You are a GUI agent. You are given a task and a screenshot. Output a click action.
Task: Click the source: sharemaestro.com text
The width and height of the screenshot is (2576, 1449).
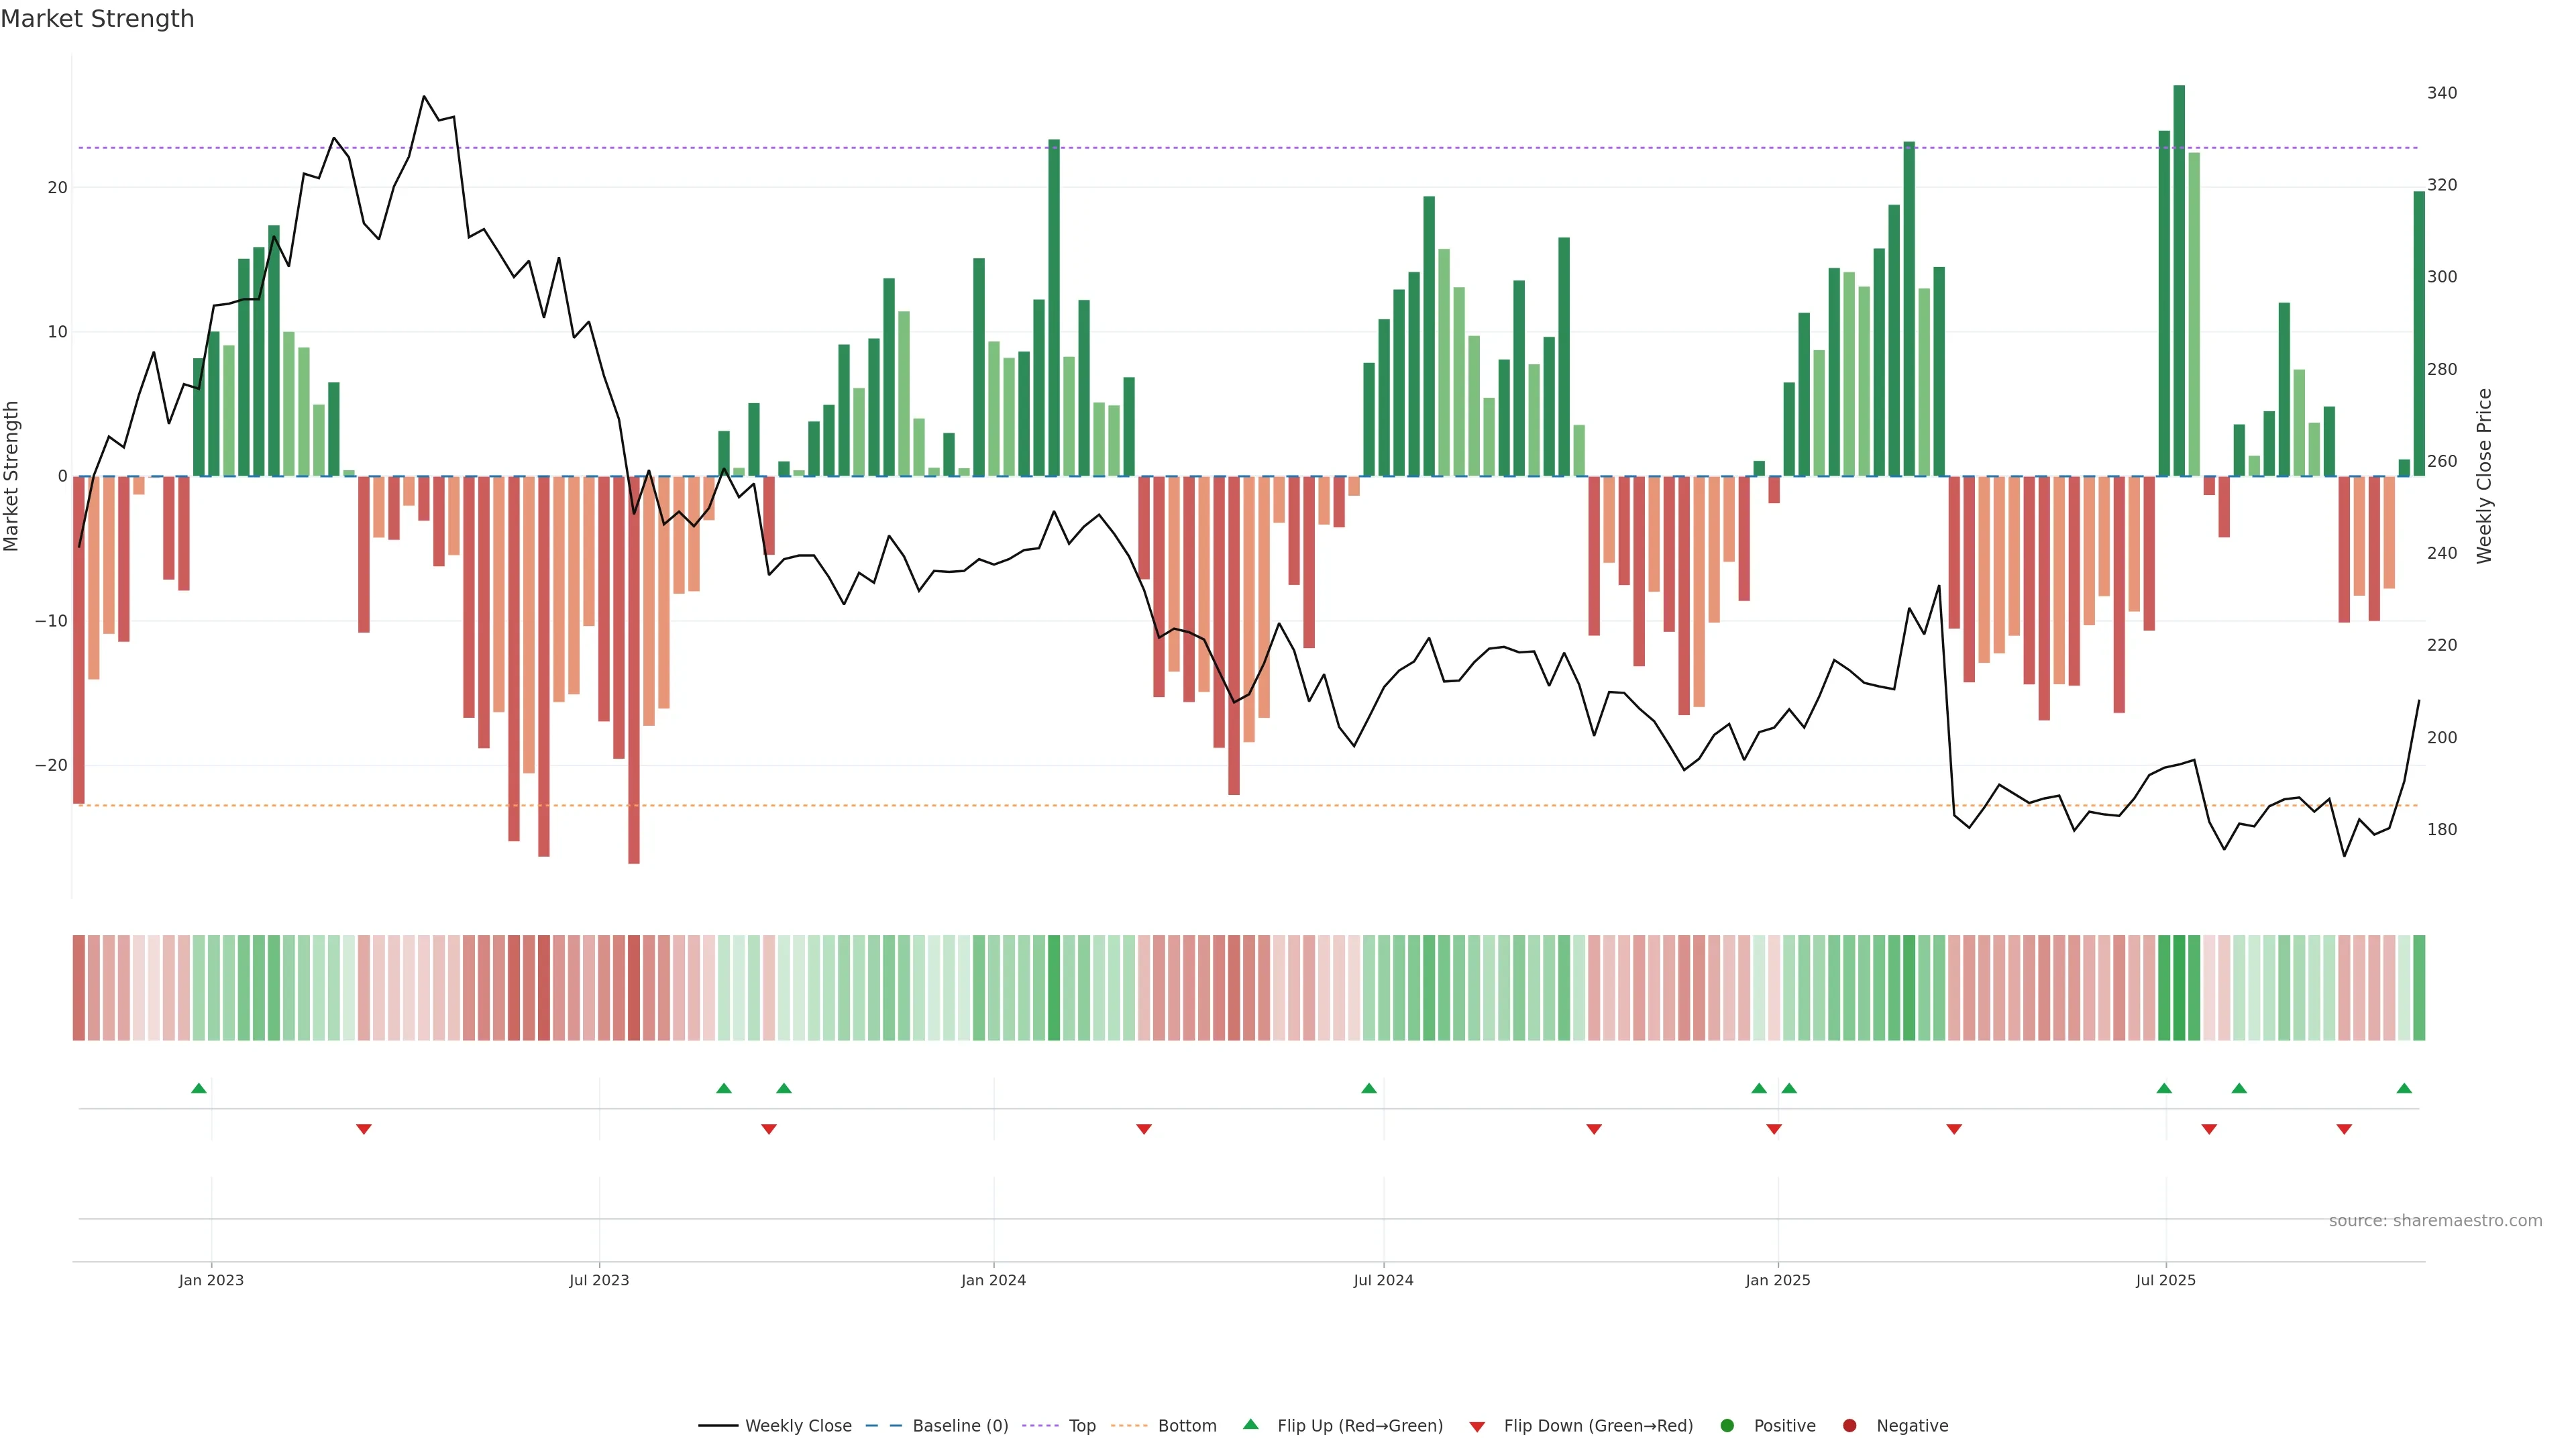2435,1220
